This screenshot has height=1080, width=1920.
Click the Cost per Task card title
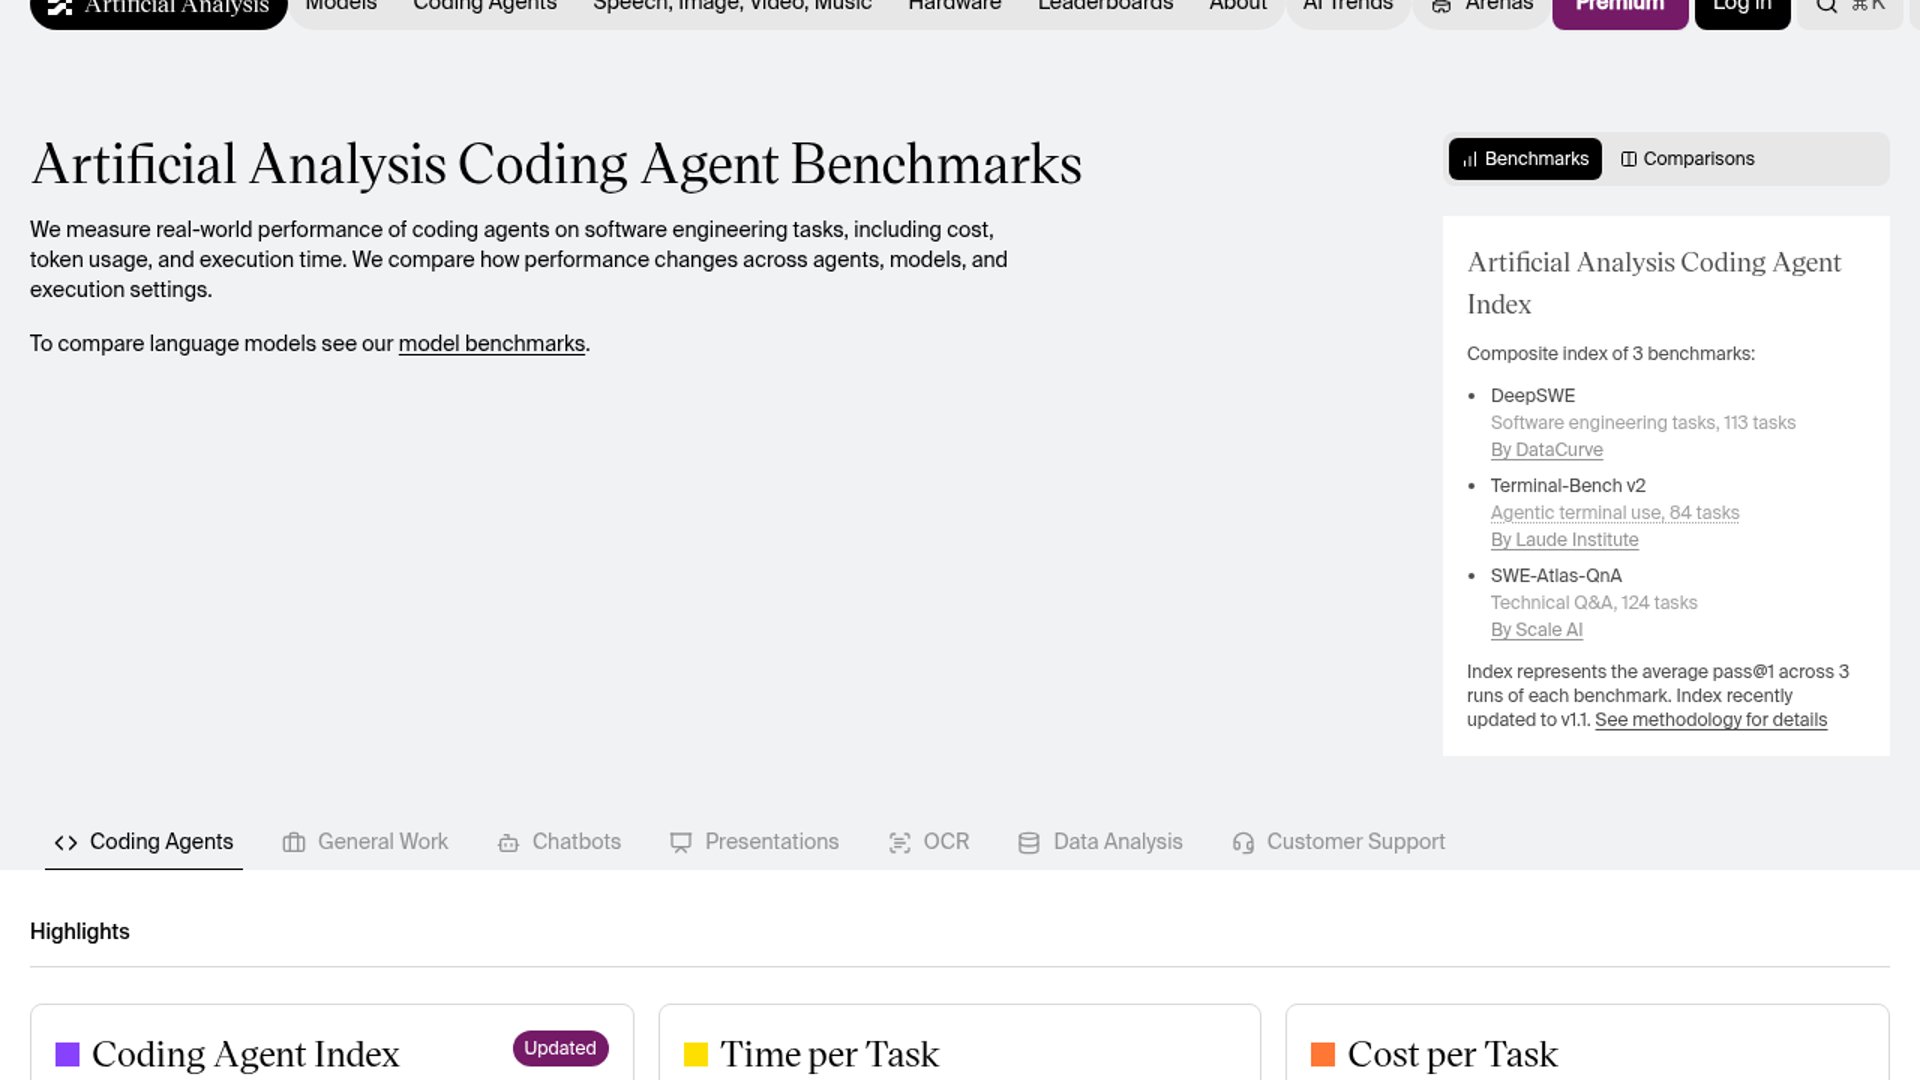1452,1055
